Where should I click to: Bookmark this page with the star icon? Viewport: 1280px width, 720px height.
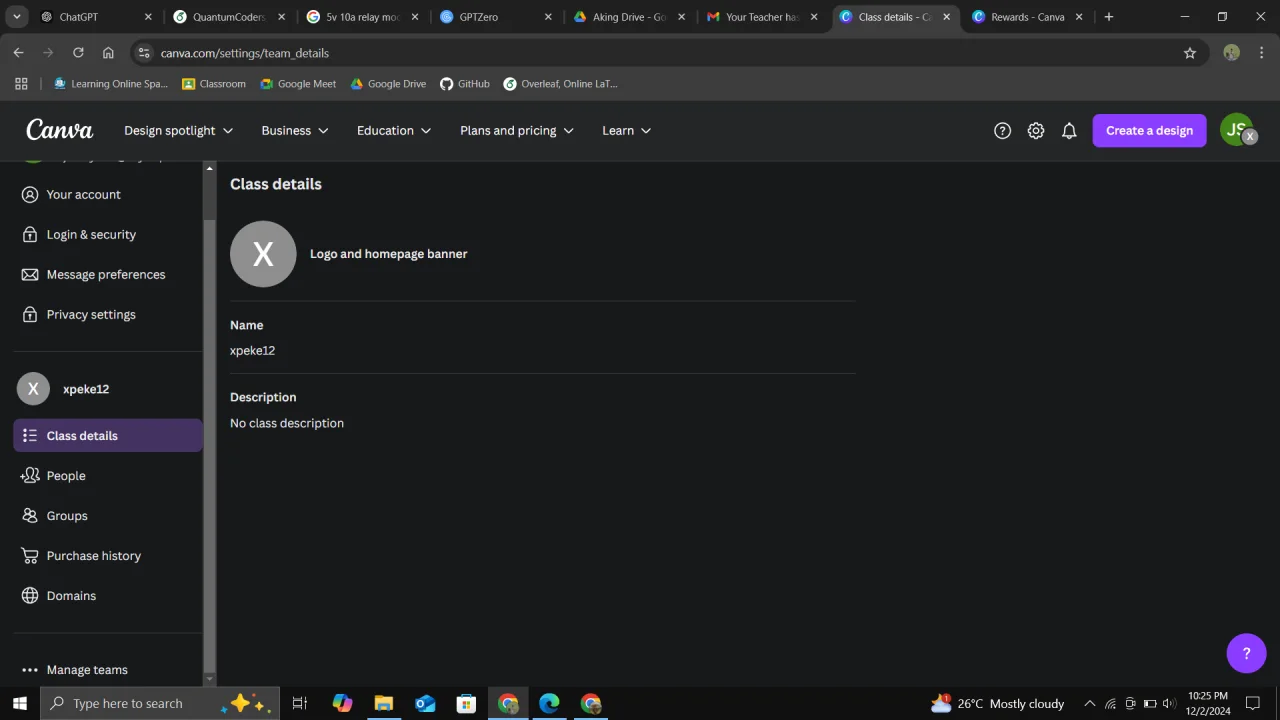(x=1190, y=53)
